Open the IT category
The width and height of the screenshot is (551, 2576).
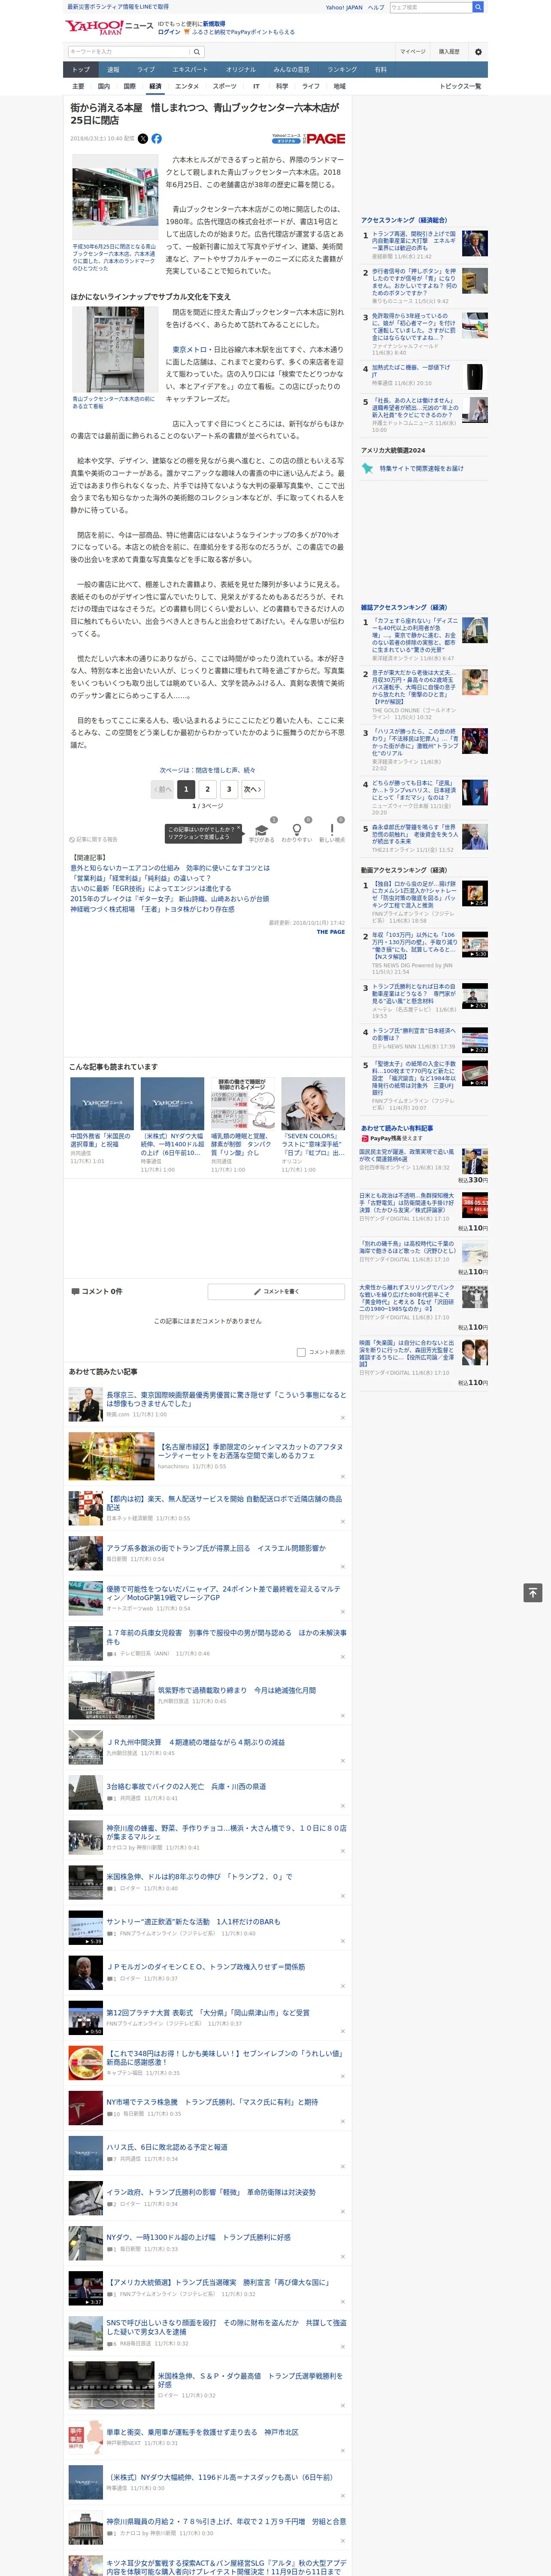tap(256, 86)
